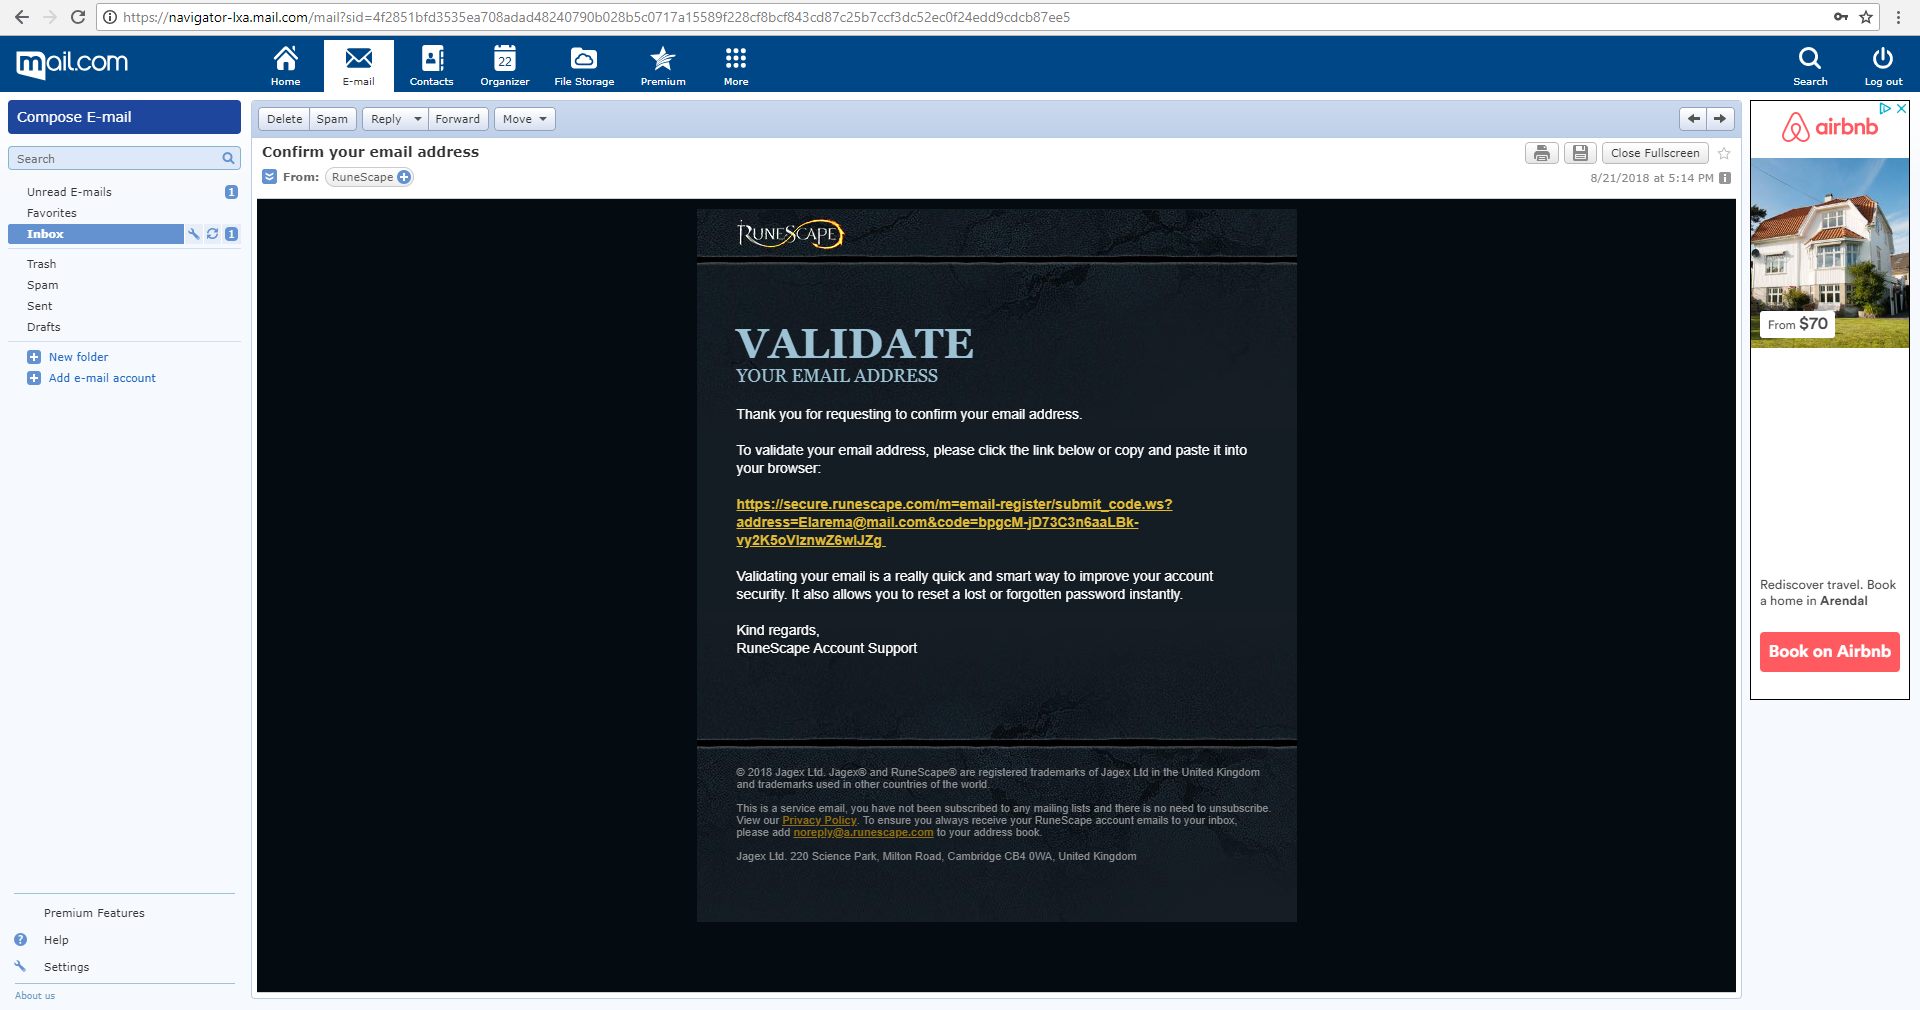Click the New folder plus icon
The image size is (1920, 1010).
34,357
